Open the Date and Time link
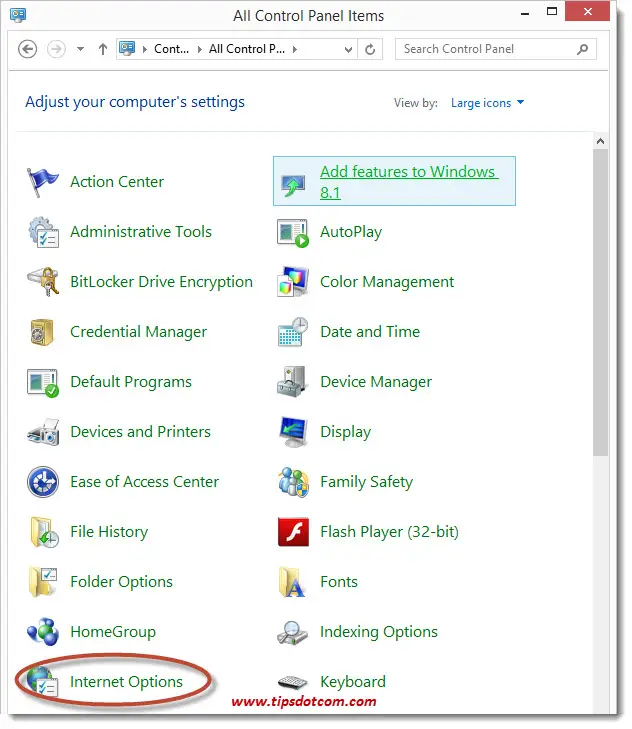The width and height of the screenshot is (632, 729). click(370, 332)
